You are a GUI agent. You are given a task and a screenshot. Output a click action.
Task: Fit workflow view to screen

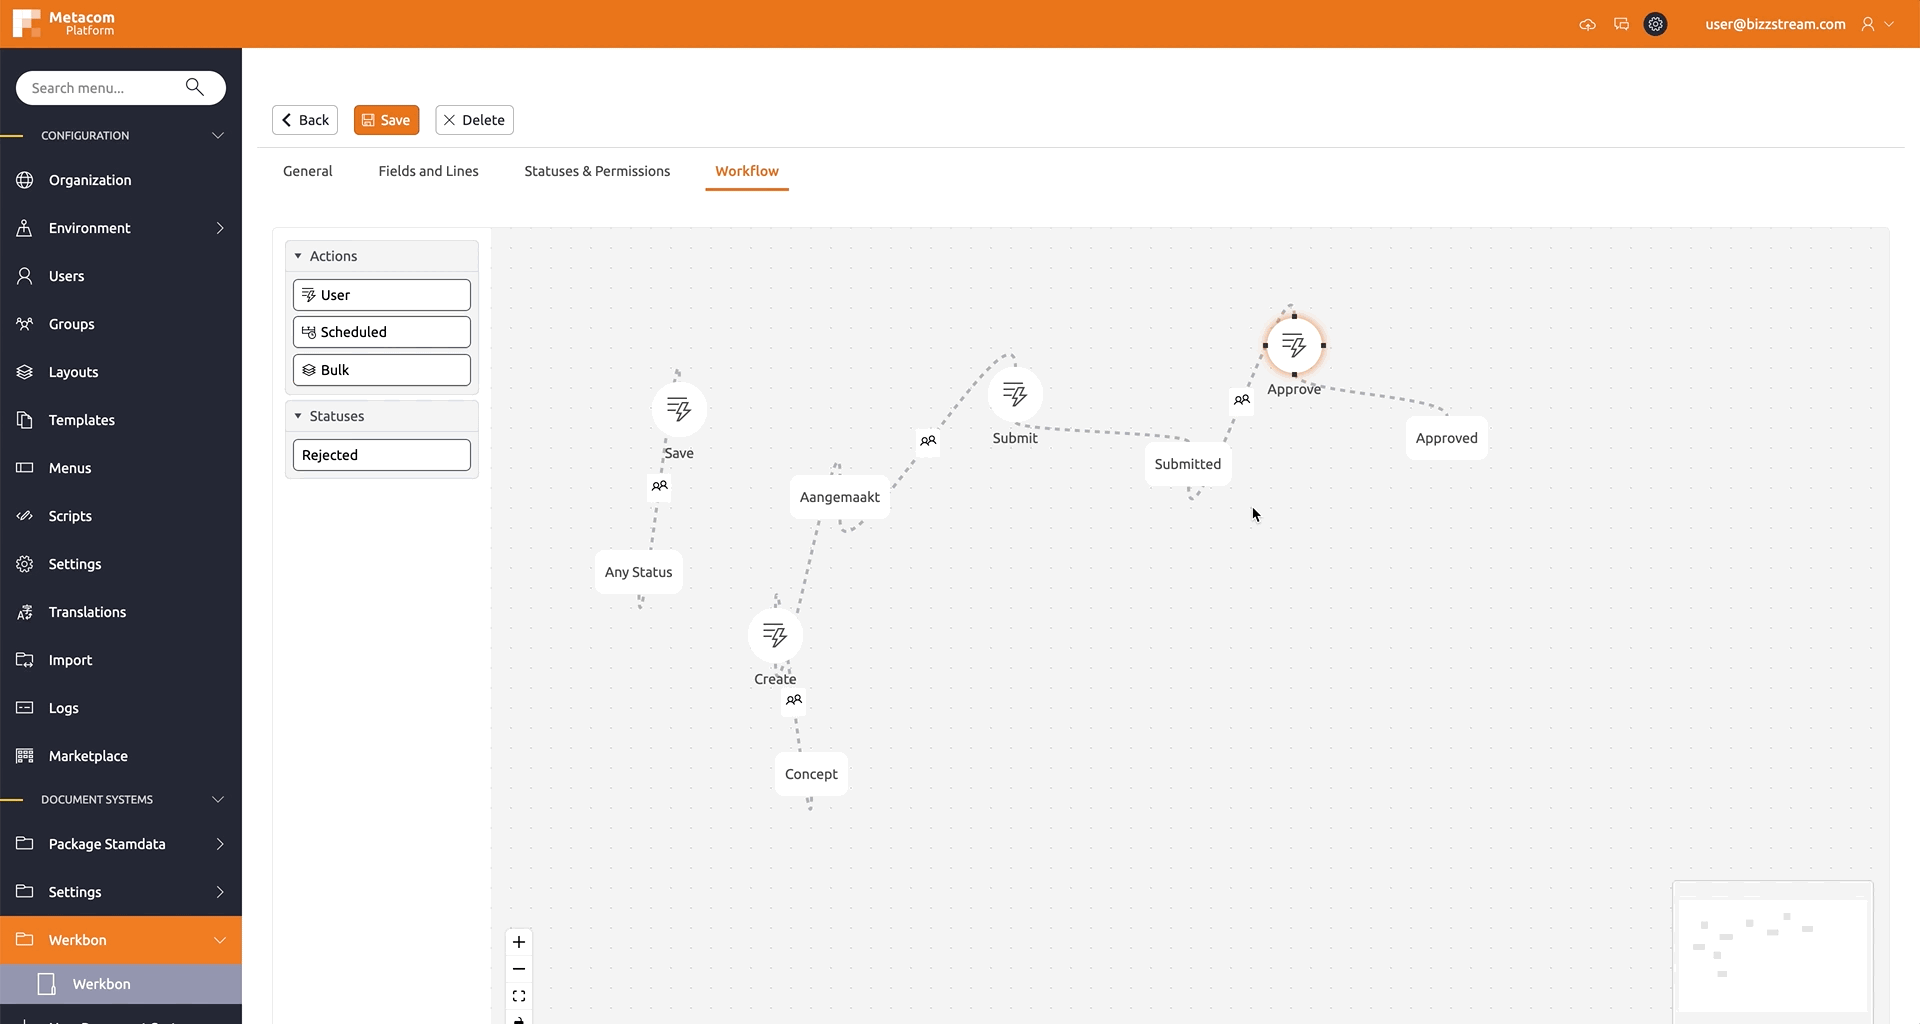tap(519, 996)
